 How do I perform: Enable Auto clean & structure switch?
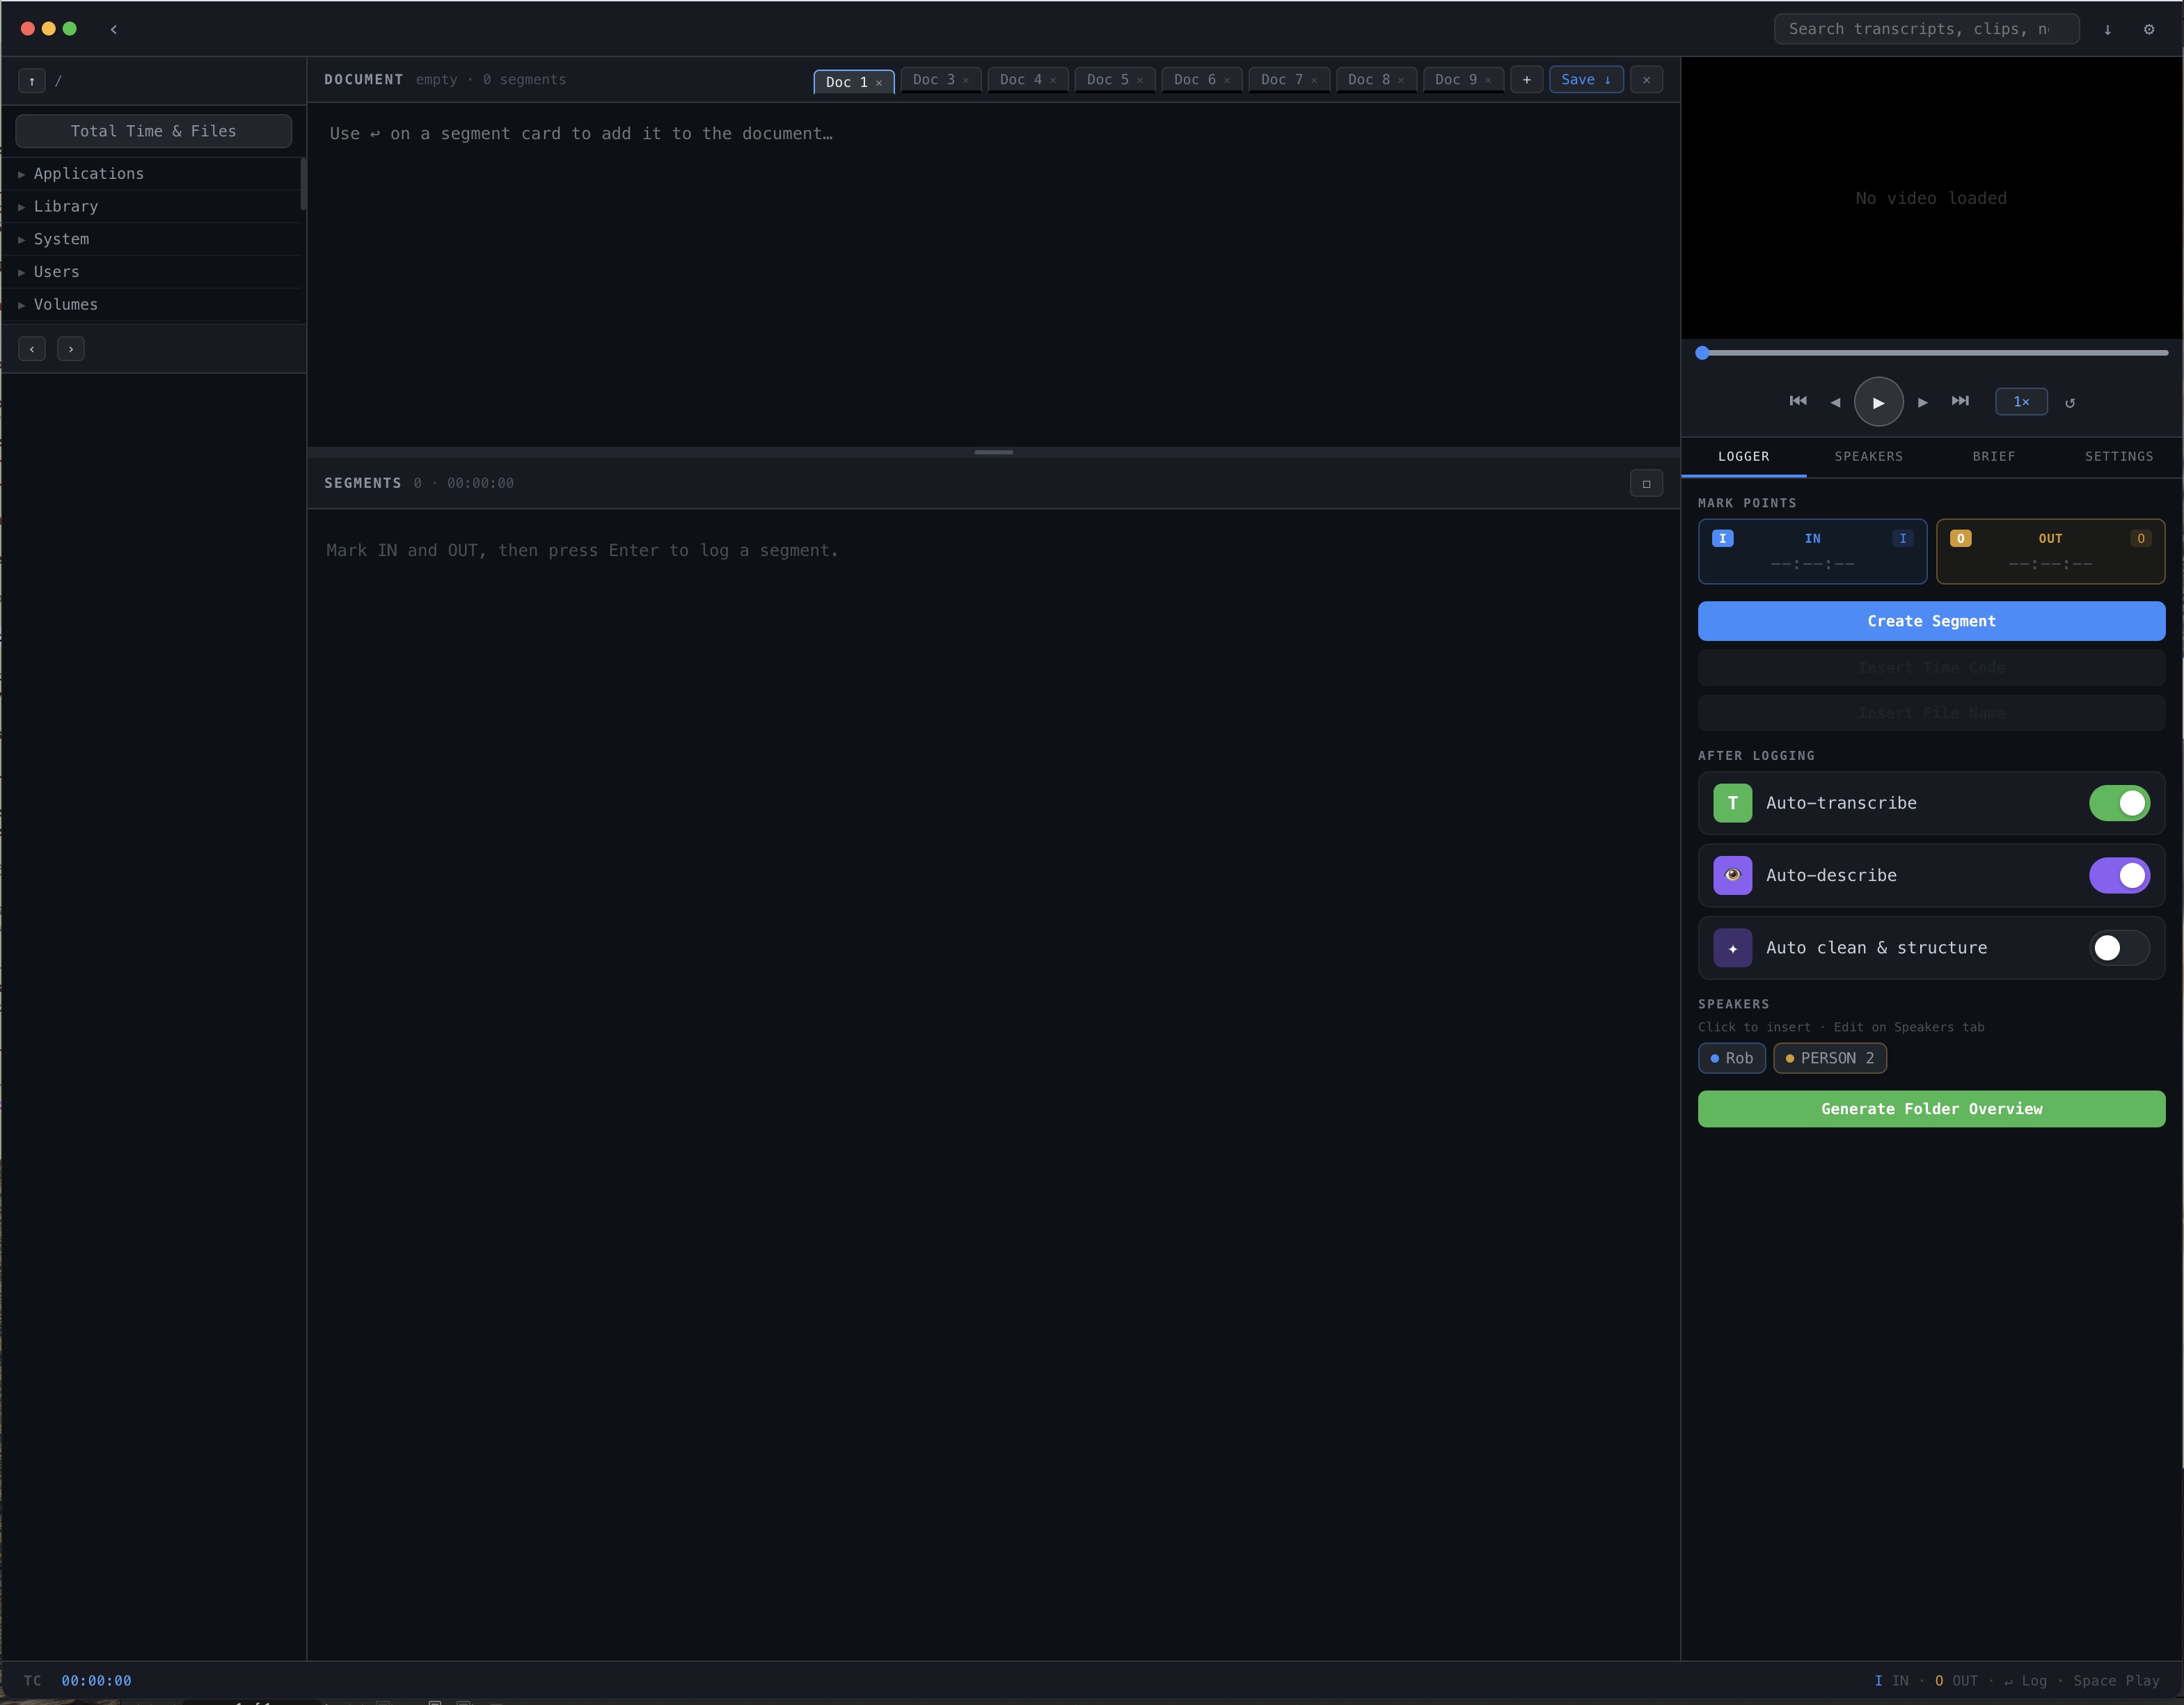click(2119, 948)
